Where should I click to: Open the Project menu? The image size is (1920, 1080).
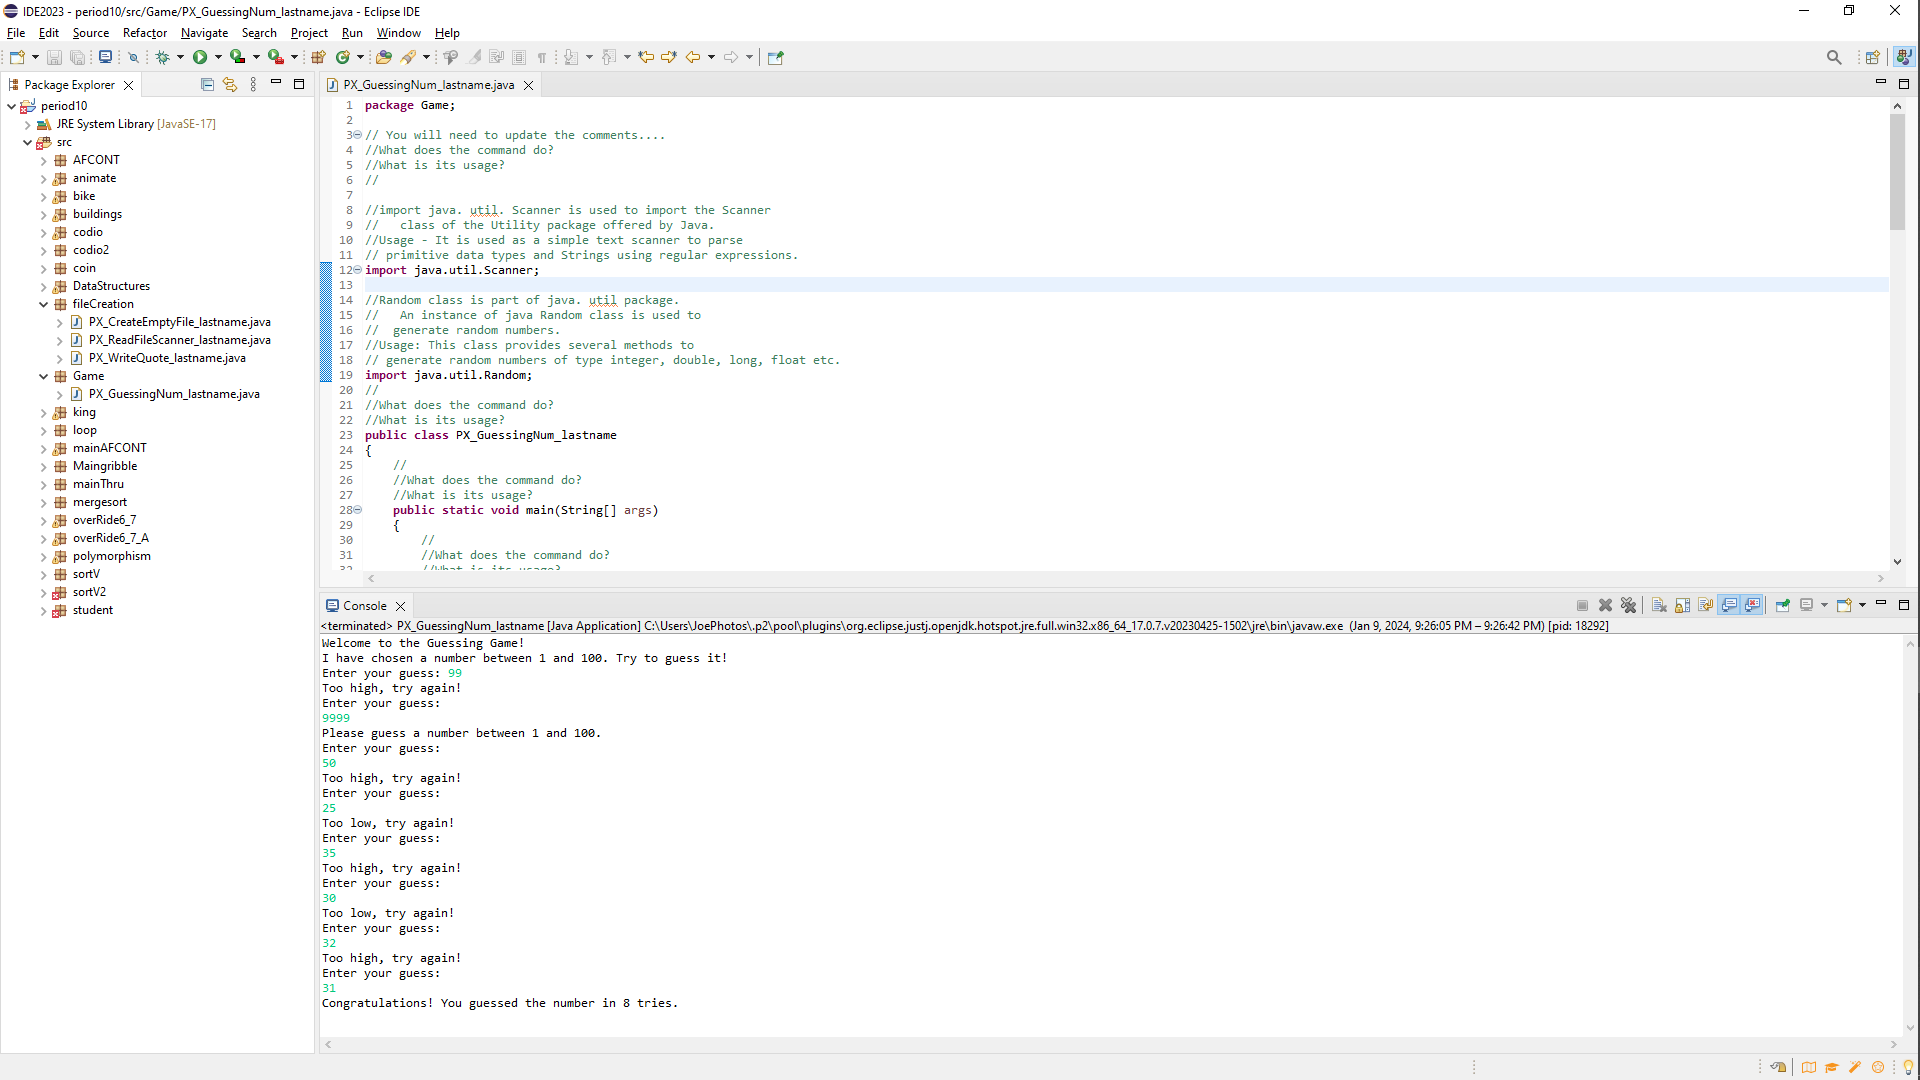309,33
